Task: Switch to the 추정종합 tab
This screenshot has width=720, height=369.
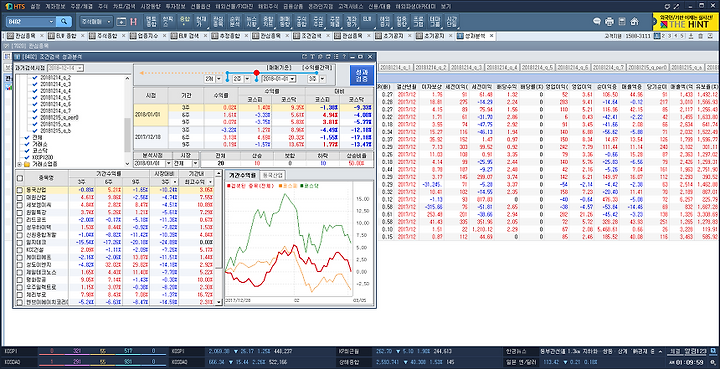Action: (230, 36)
